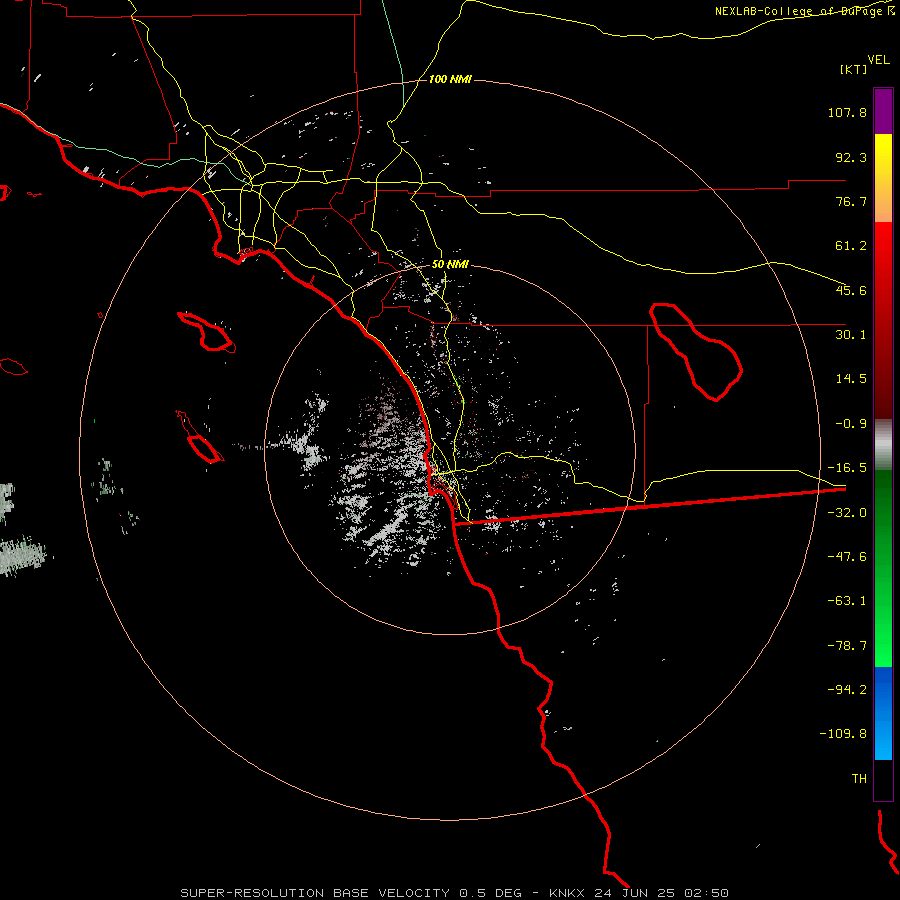The image size is (900, 900).
Task: Select the -94.2 legend value
Action: click(x=847, y=689)
